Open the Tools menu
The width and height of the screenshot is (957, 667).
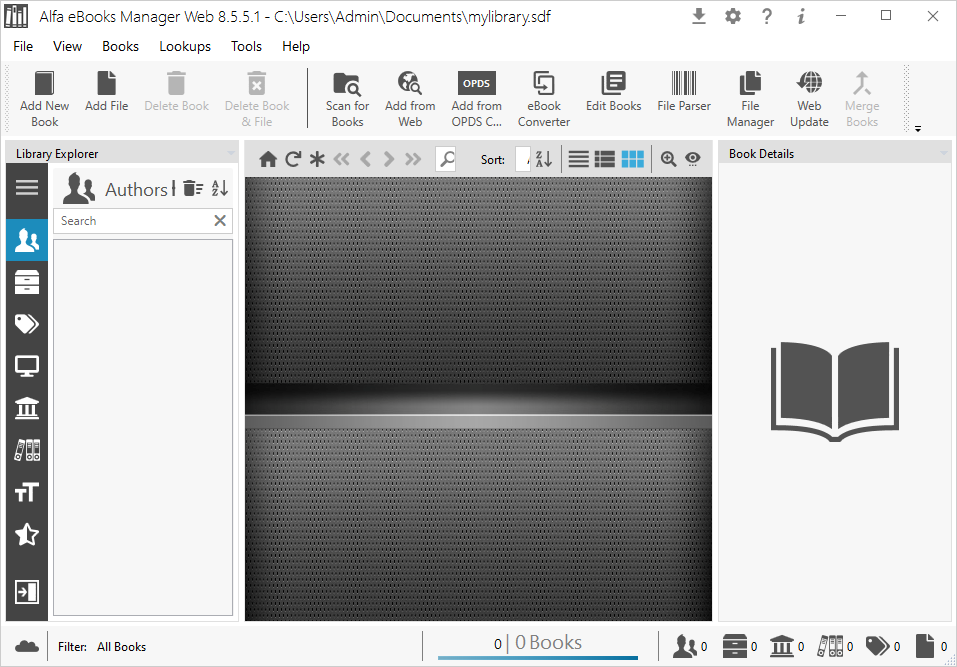coord(246,46)
